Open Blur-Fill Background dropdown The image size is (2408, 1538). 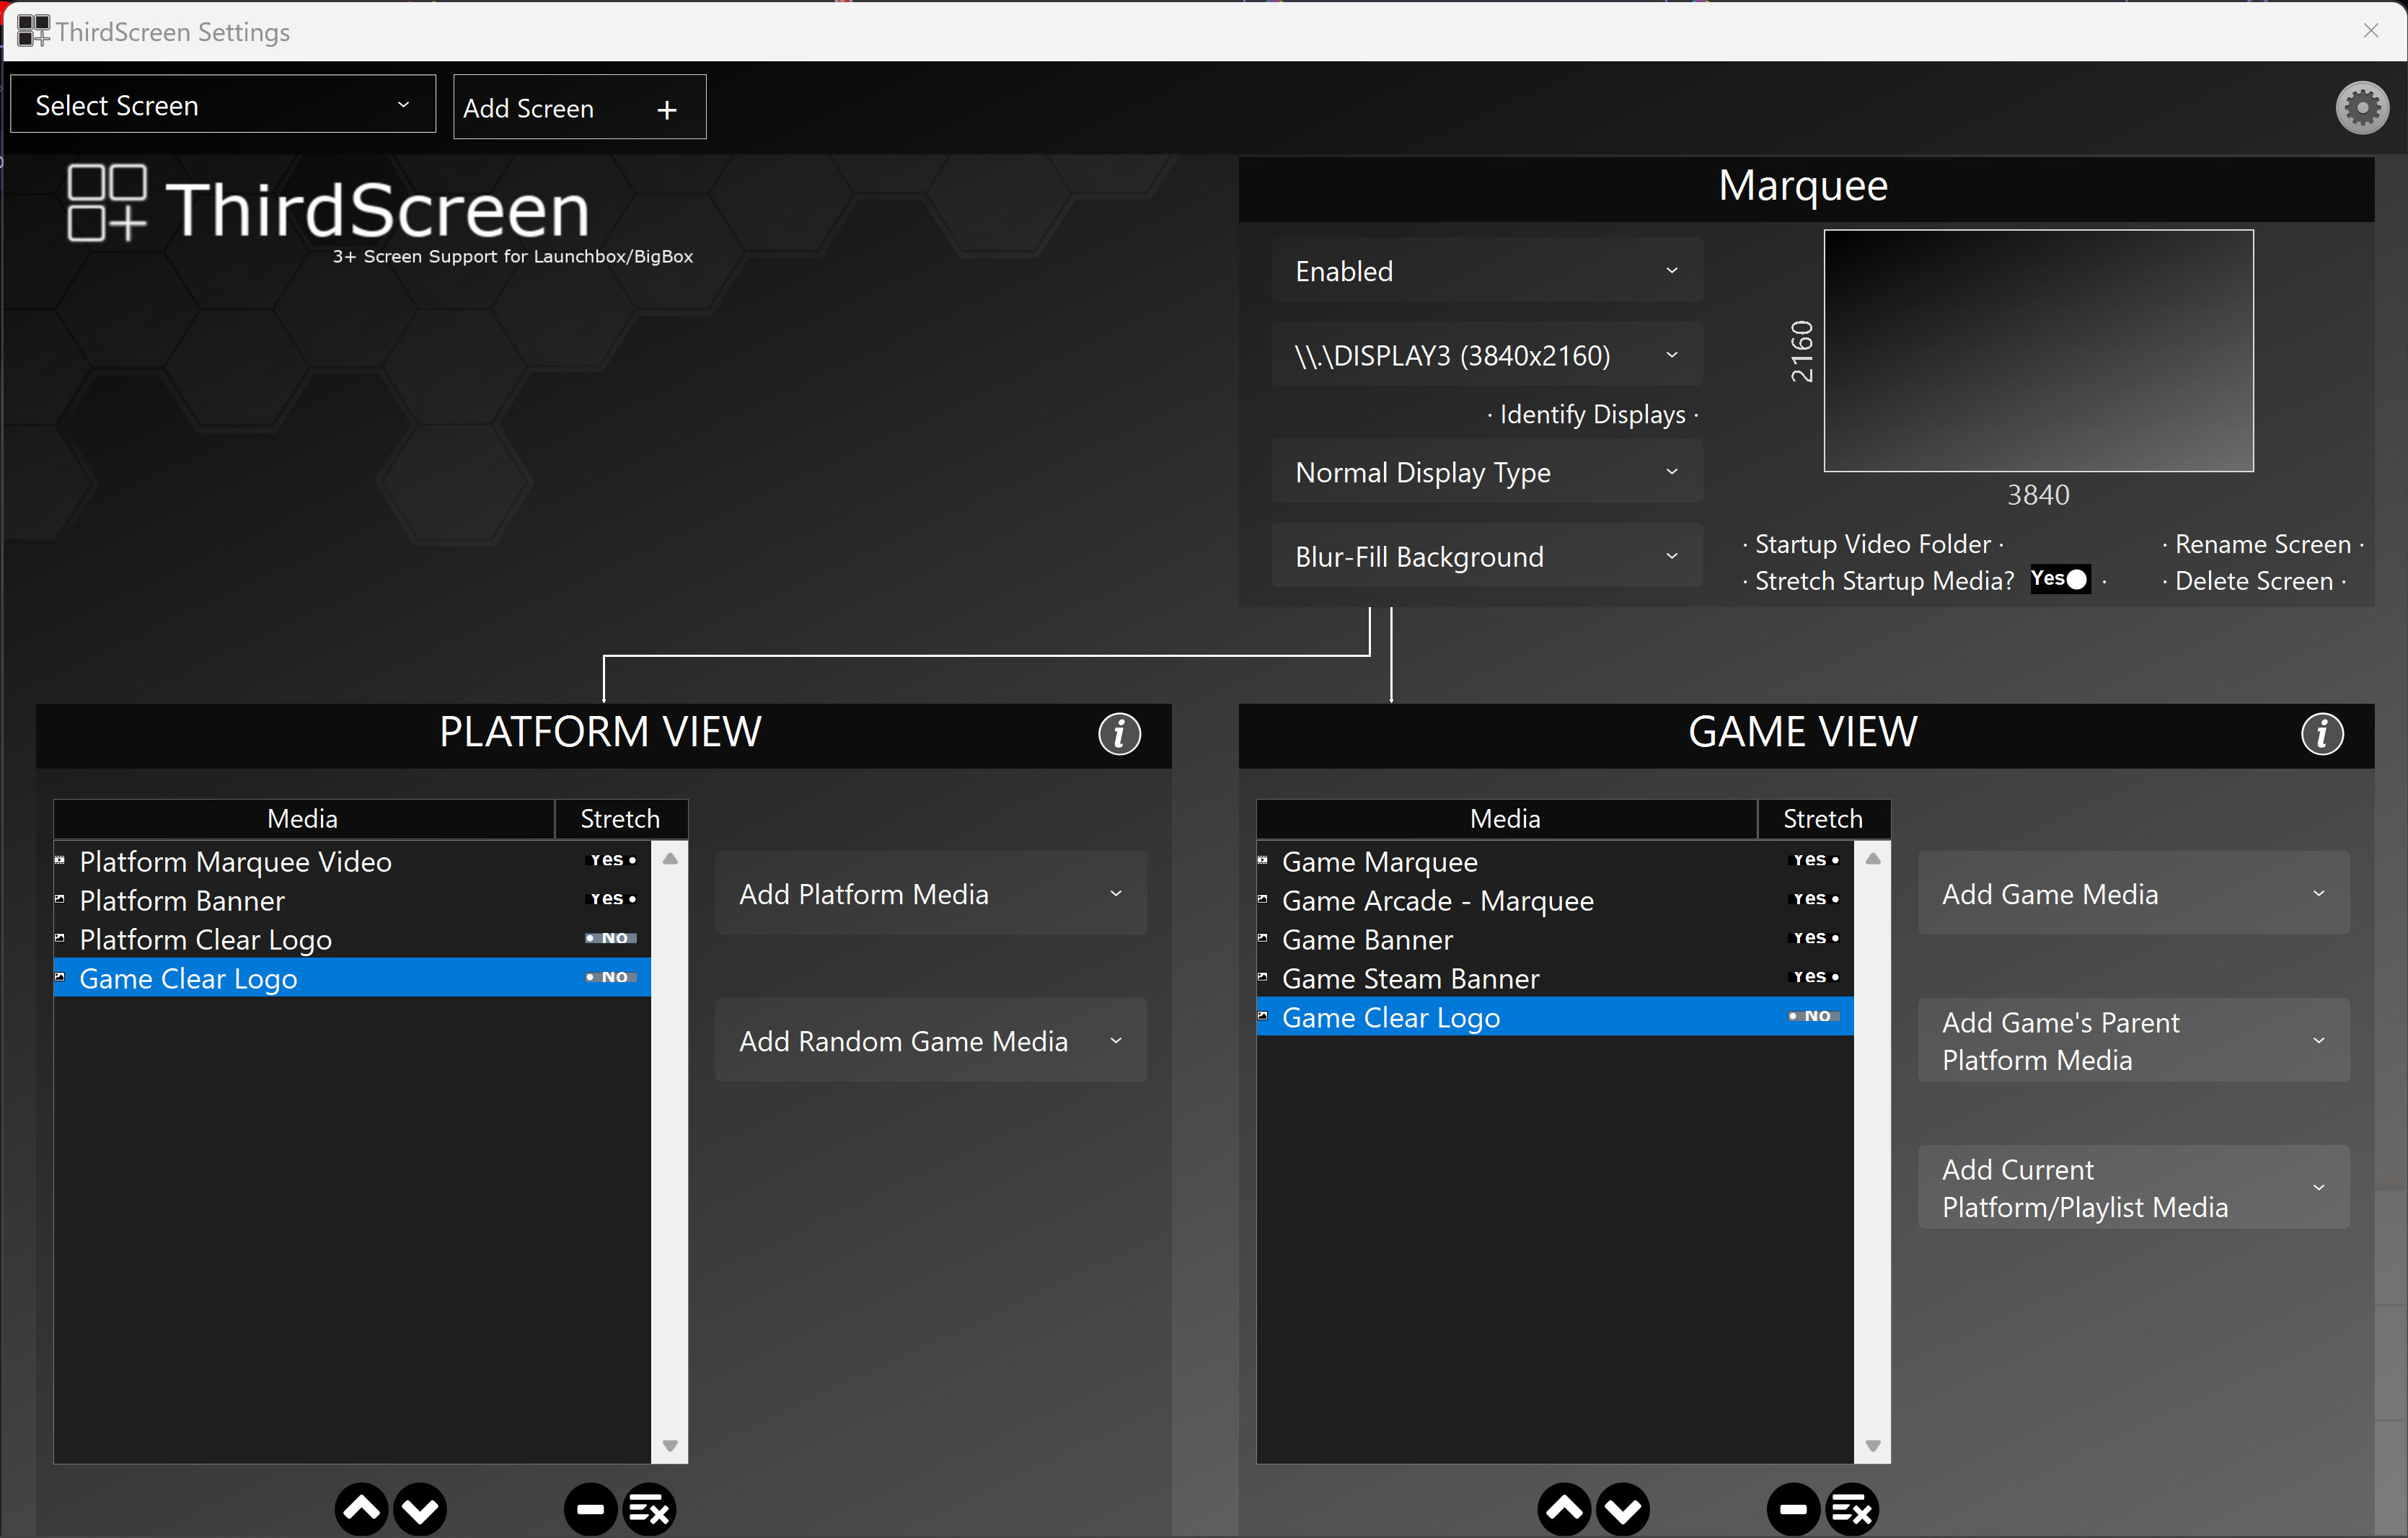[x=1487, y=555]
